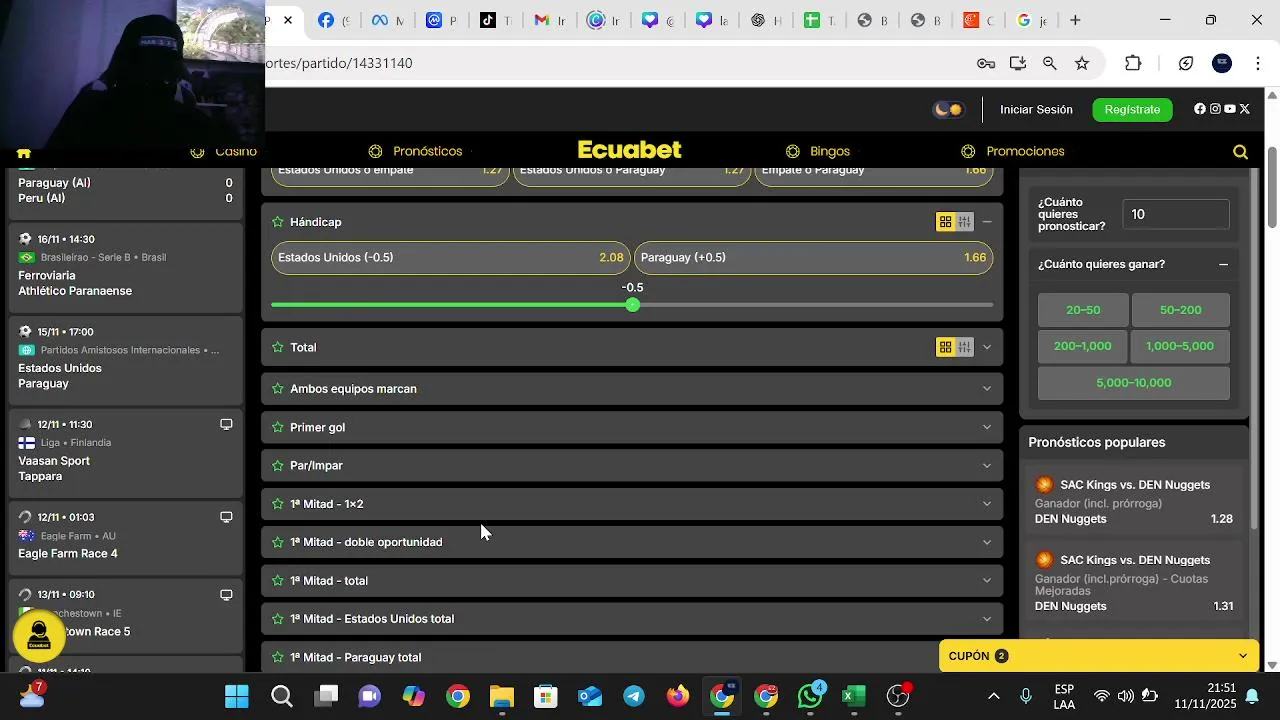Open Chrome zoom magnifier icon
Viewport: 1280px width, 720px height.
point(1050,63)
